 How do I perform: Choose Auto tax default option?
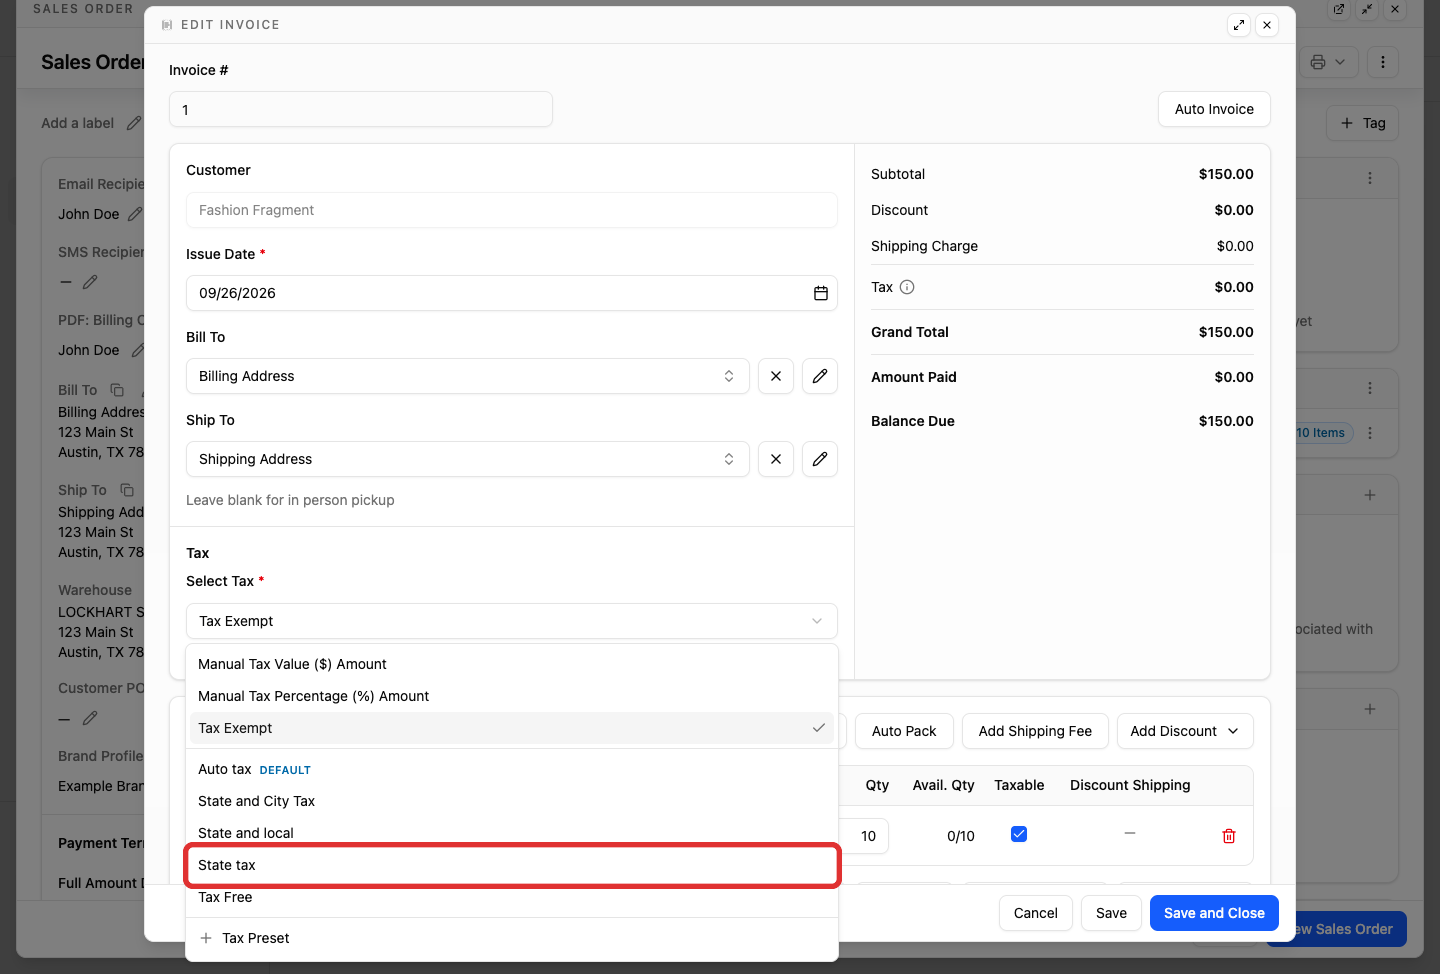[512, 769]
